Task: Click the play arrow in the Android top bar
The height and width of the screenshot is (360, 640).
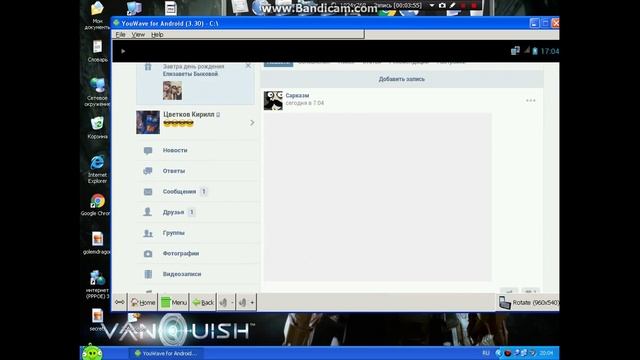Action: pyautogui.click(x=123, y=51)
